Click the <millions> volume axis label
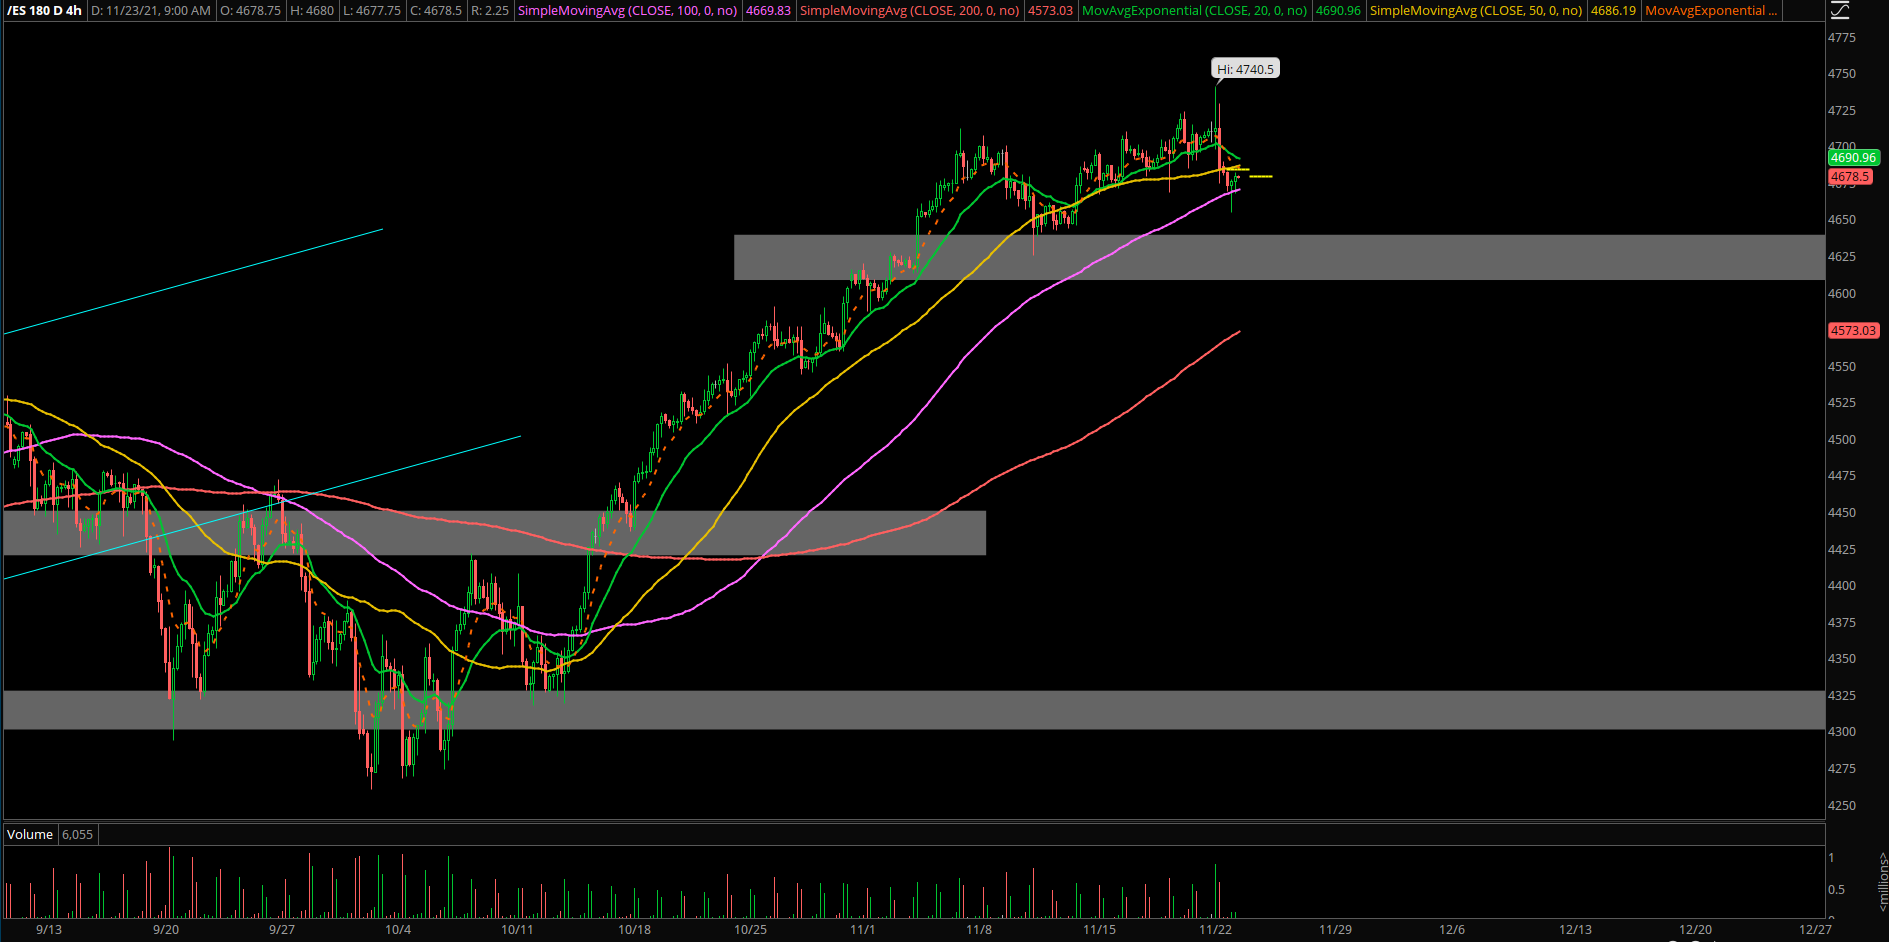Viewport: 1889px width, 942px height. (1882, 881)
